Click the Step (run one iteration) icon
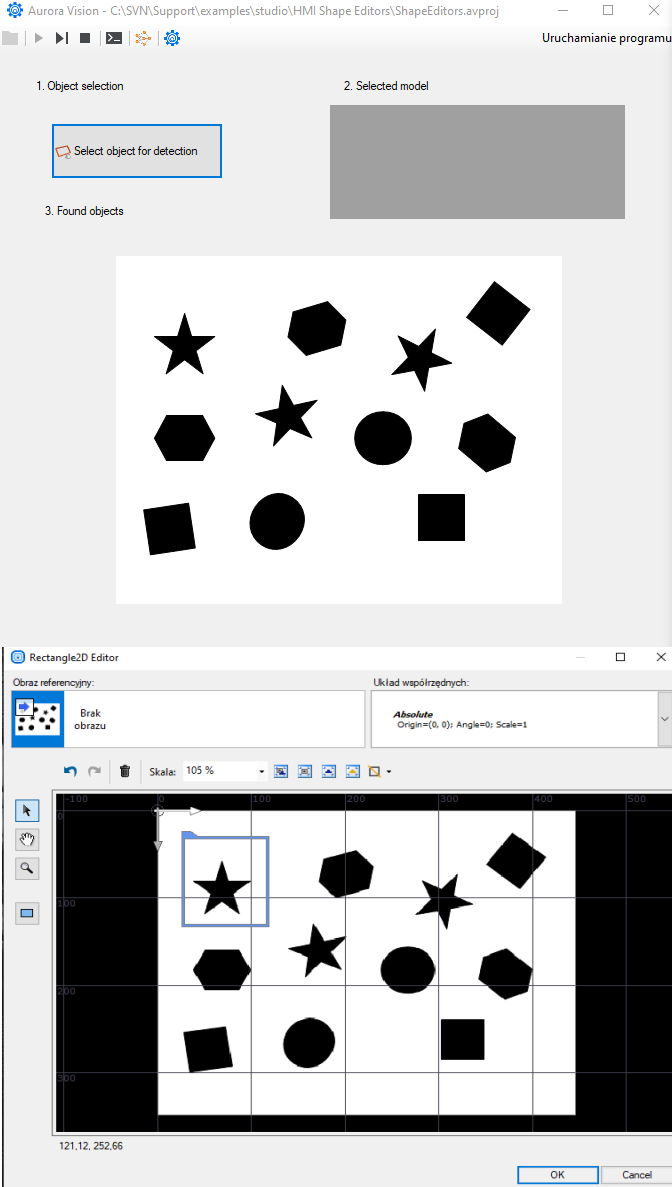 tap(62, 38)
